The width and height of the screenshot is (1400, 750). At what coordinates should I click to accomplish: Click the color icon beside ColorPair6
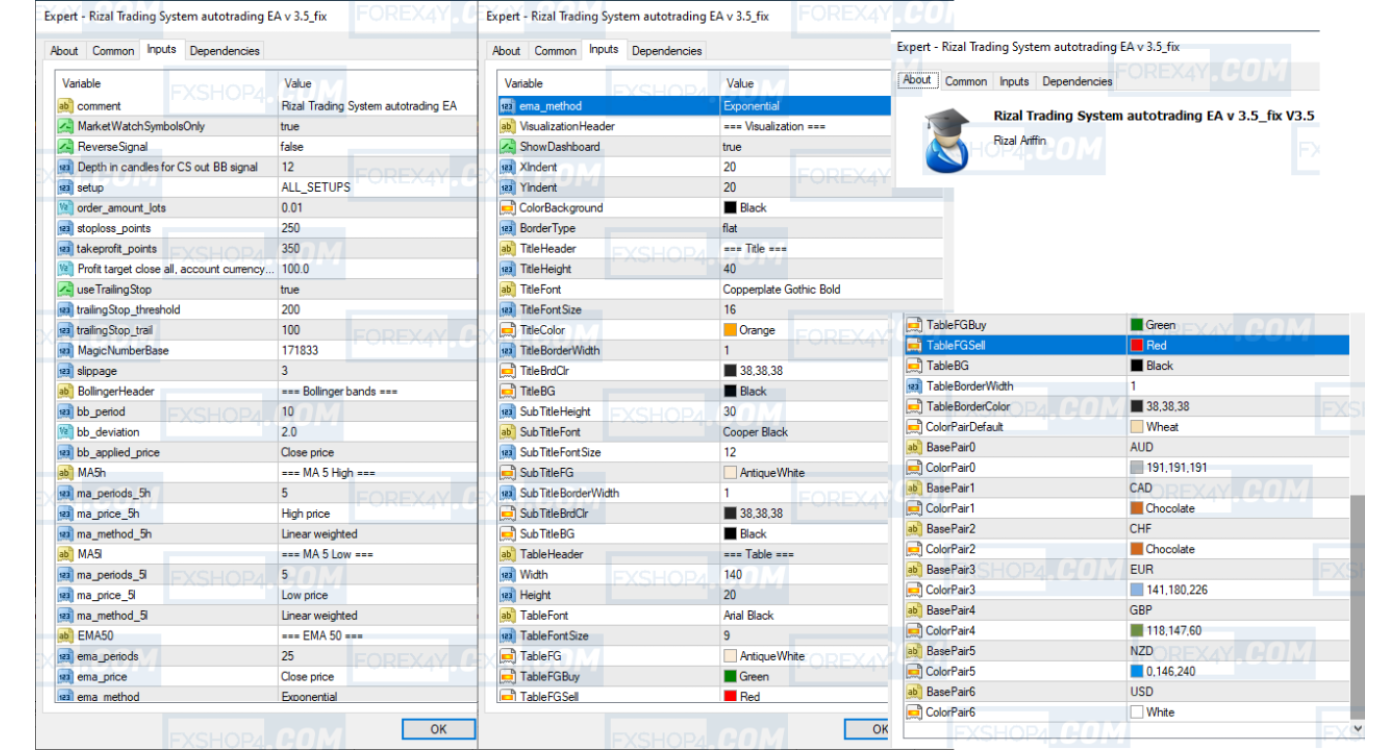(x=913, y=712)
